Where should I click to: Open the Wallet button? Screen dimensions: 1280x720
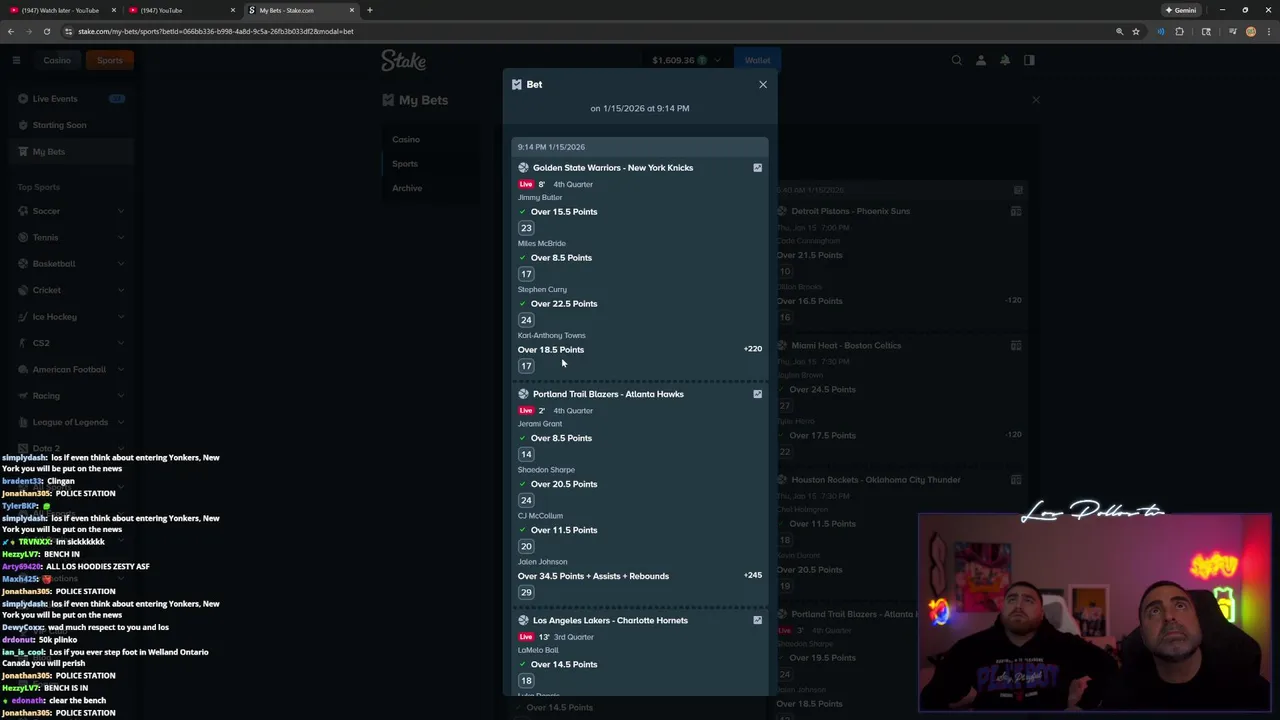[x=757, y=60]
